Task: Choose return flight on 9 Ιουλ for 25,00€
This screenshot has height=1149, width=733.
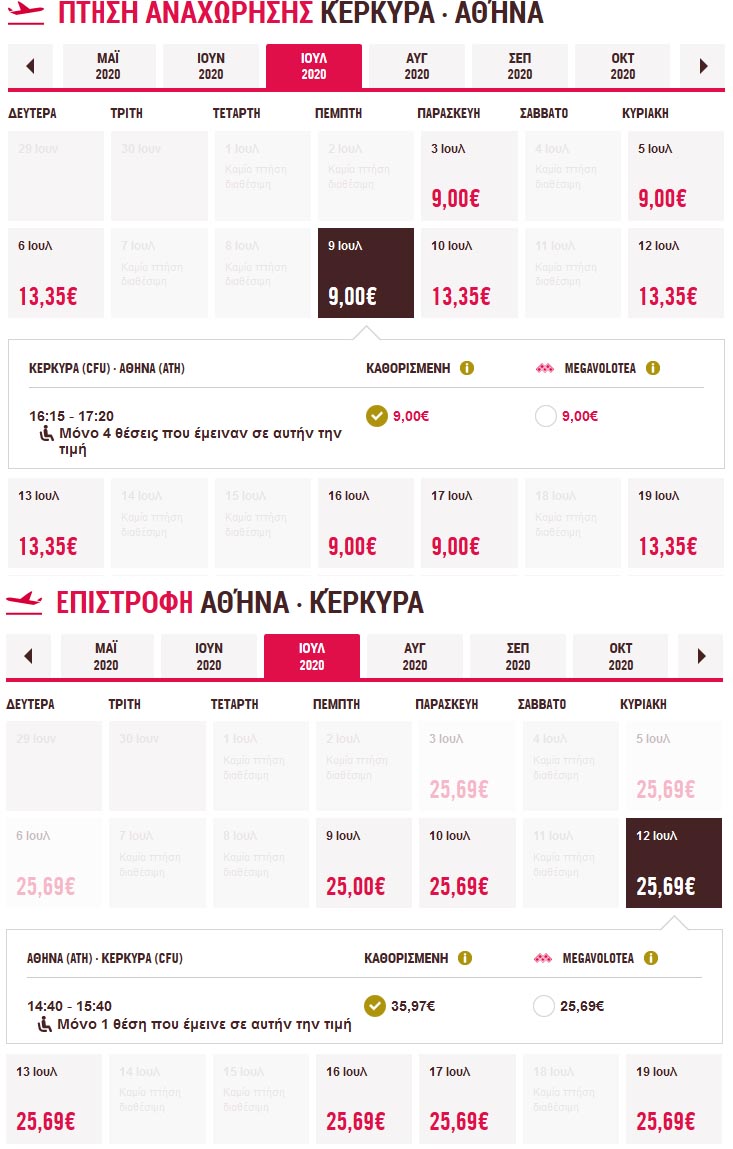Action: [x=363, y=863]
